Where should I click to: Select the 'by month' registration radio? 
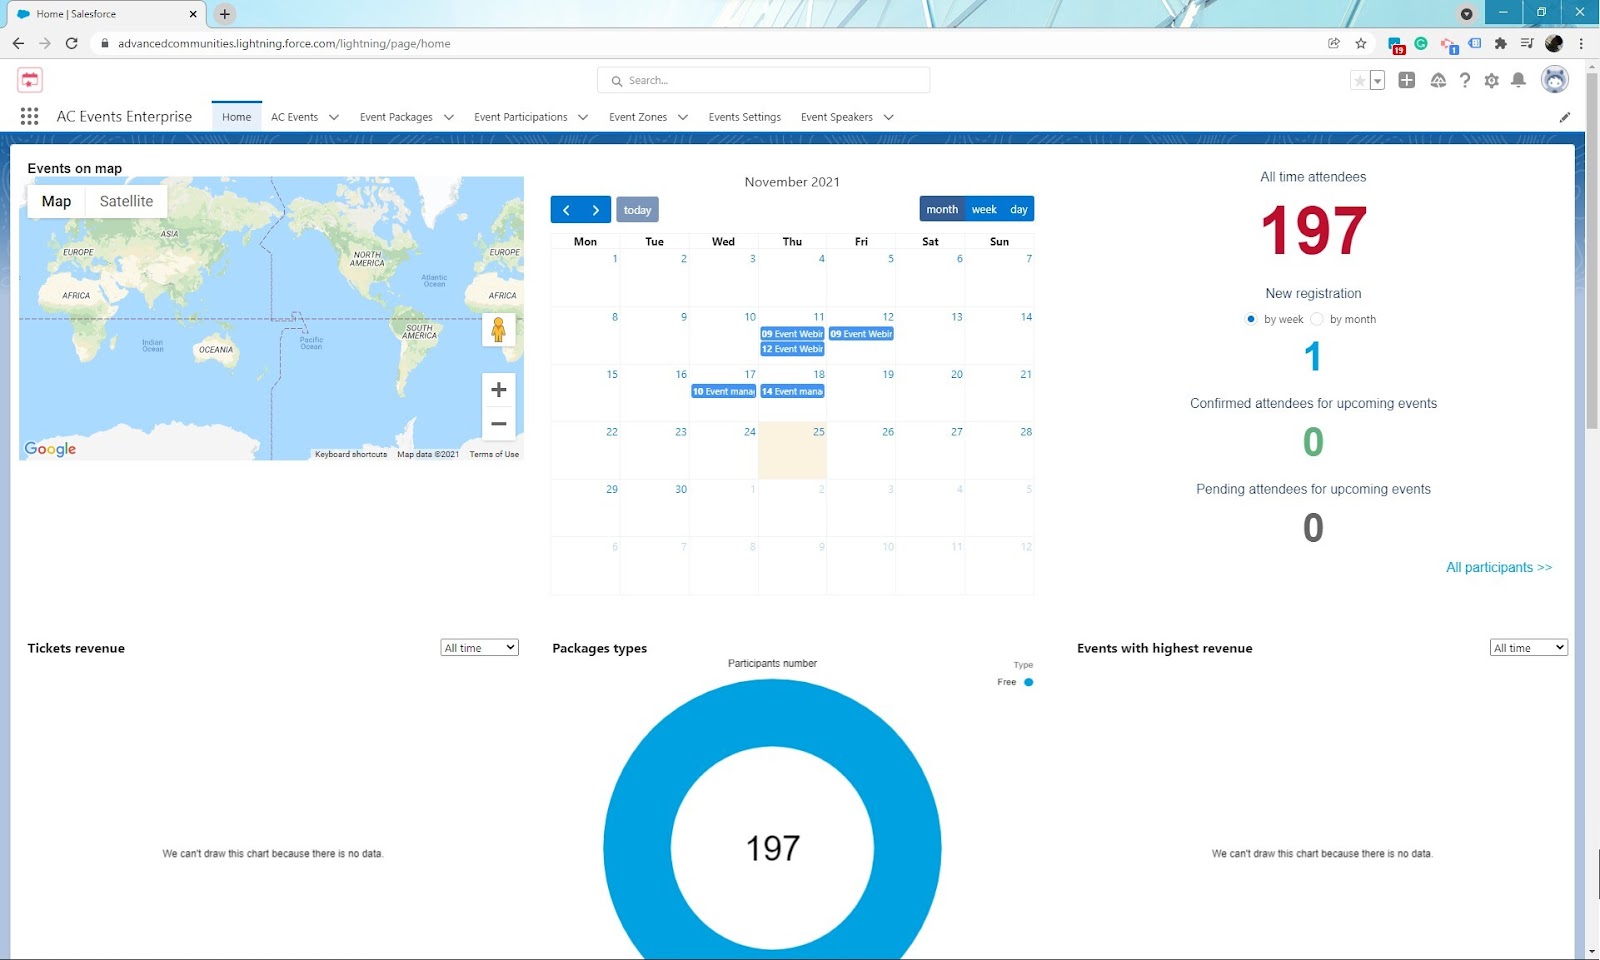click(x=1317, y=319)
